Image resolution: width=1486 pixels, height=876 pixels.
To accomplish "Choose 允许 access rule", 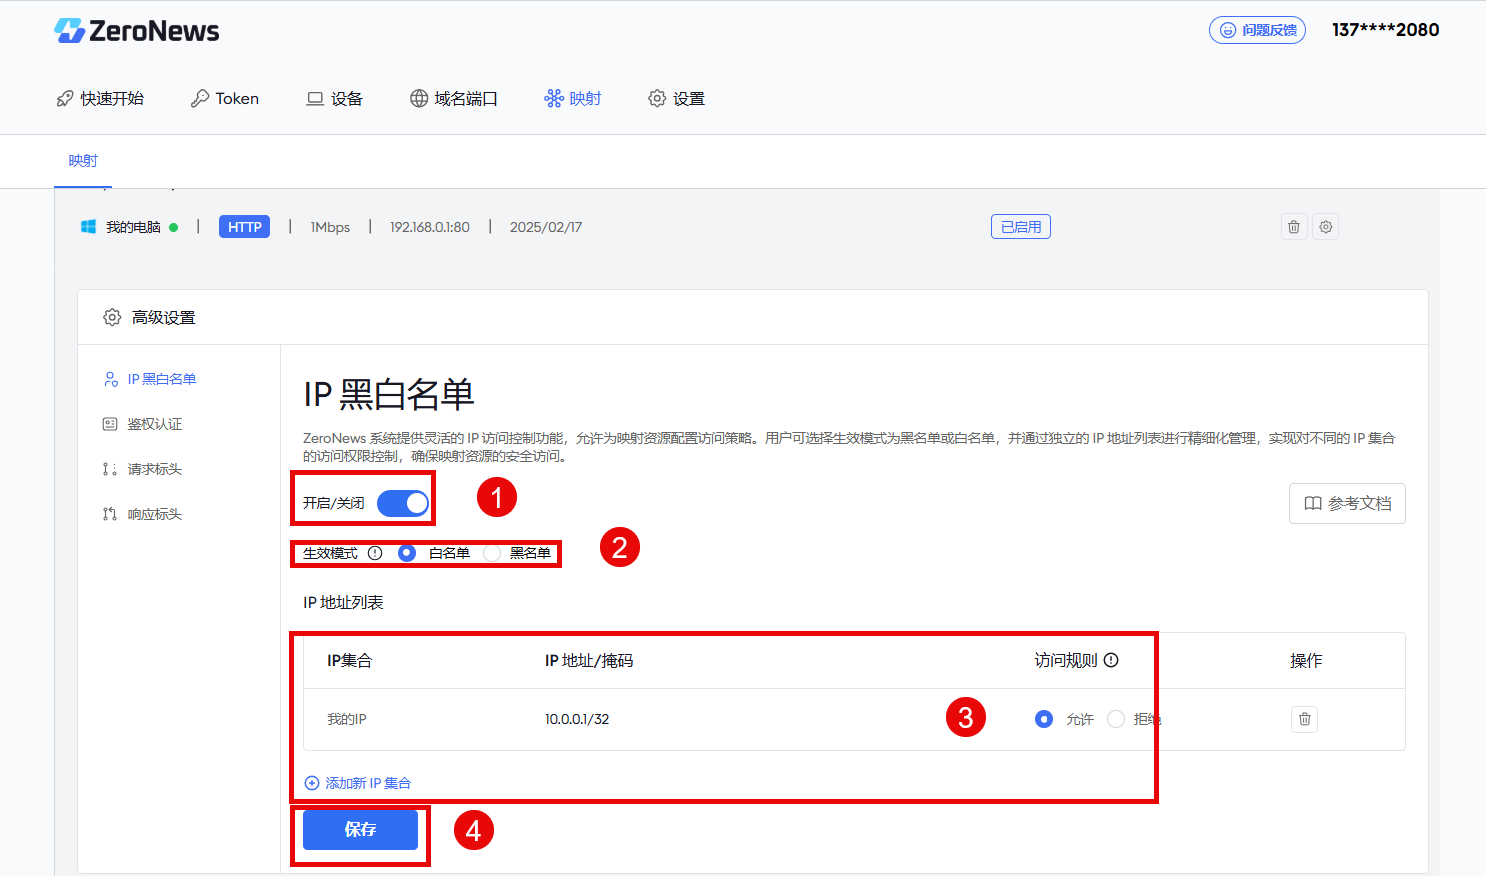I will click(x=1044, y=719).
